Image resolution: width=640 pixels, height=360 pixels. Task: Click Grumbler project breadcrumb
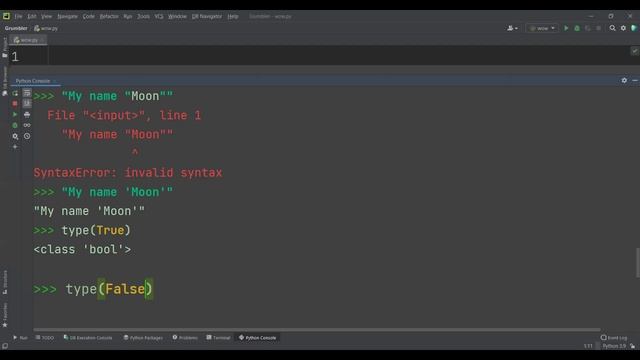click(x=16, y=28)
